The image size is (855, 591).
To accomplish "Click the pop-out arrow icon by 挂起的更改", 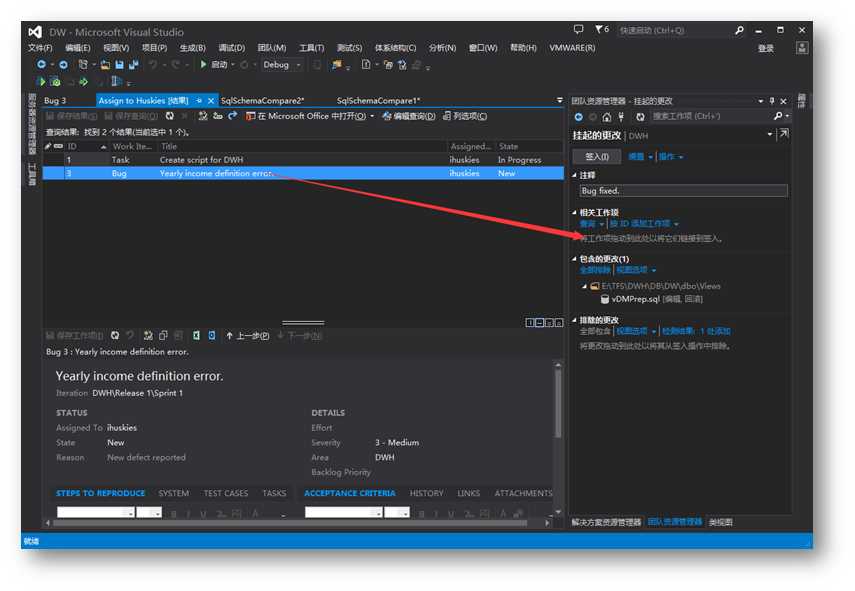I will point(784,134).
